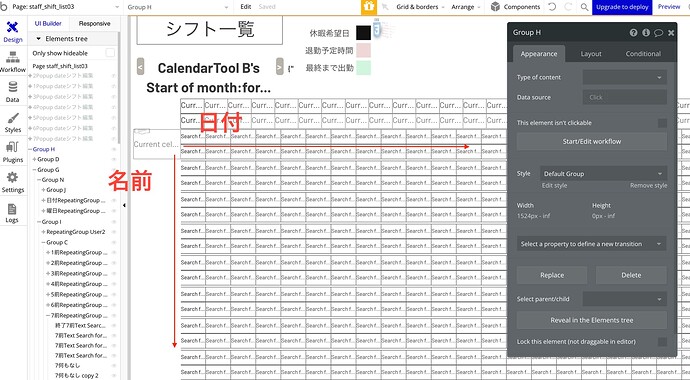Open the Type of content dropdown

coord(624,77)
